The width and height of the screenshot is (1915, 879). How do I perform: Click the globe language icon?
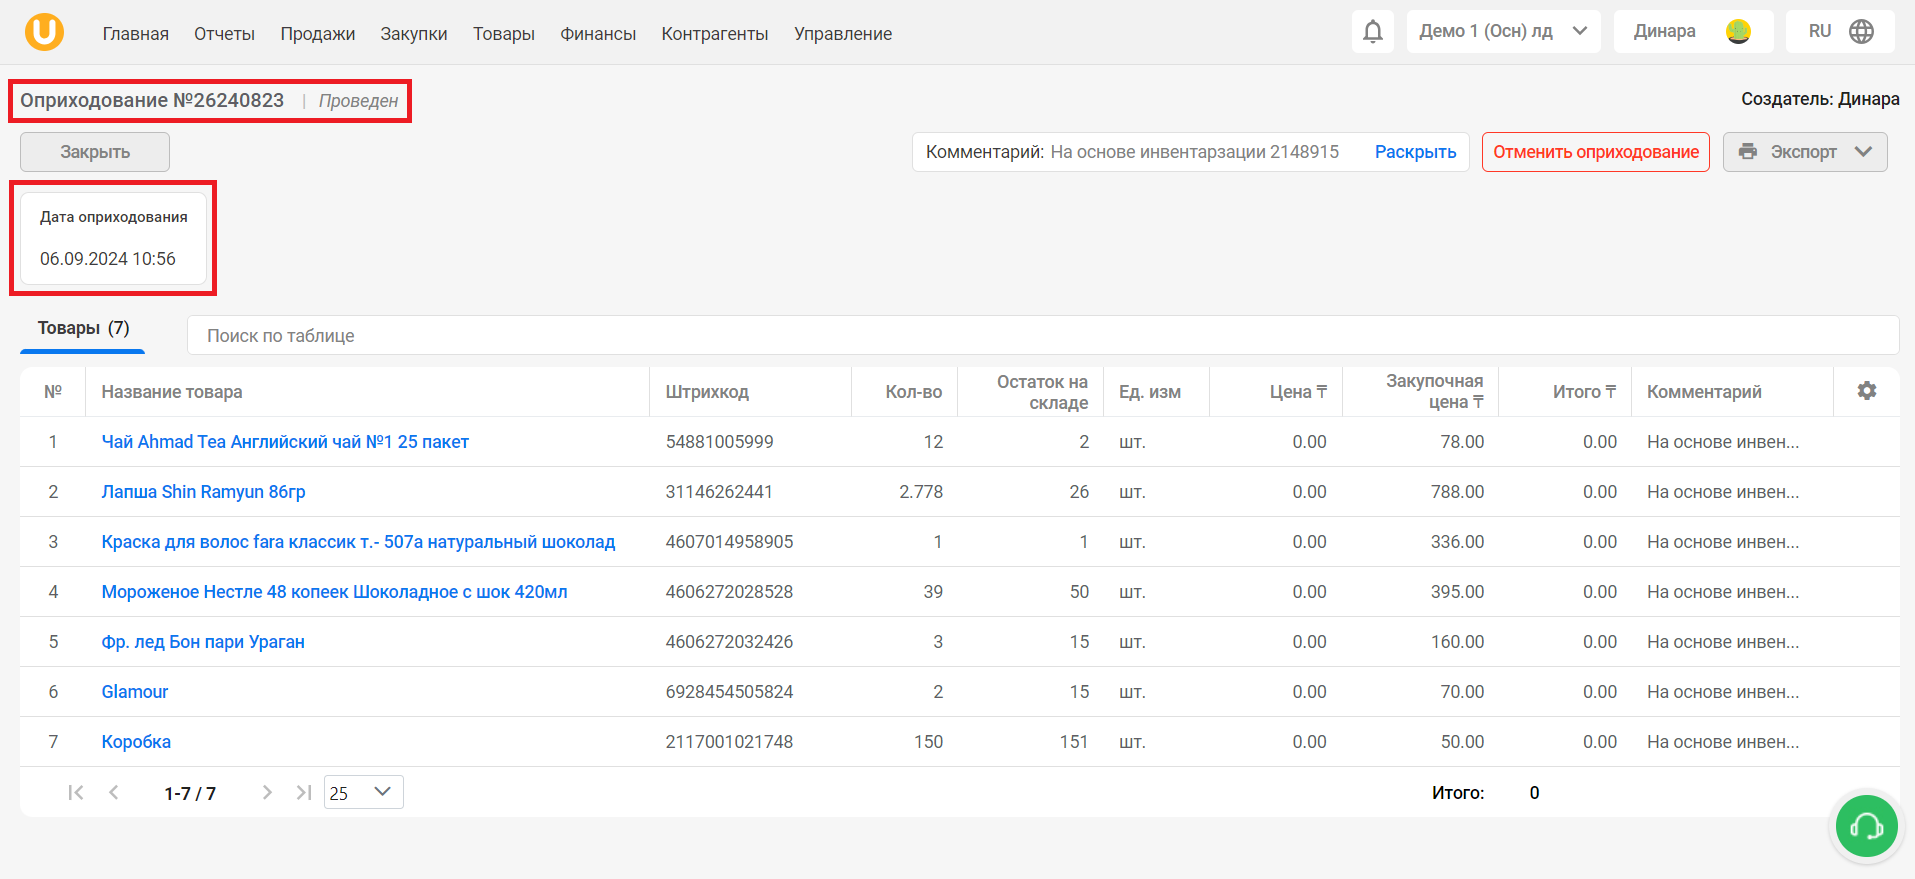tap(1861, 32)
